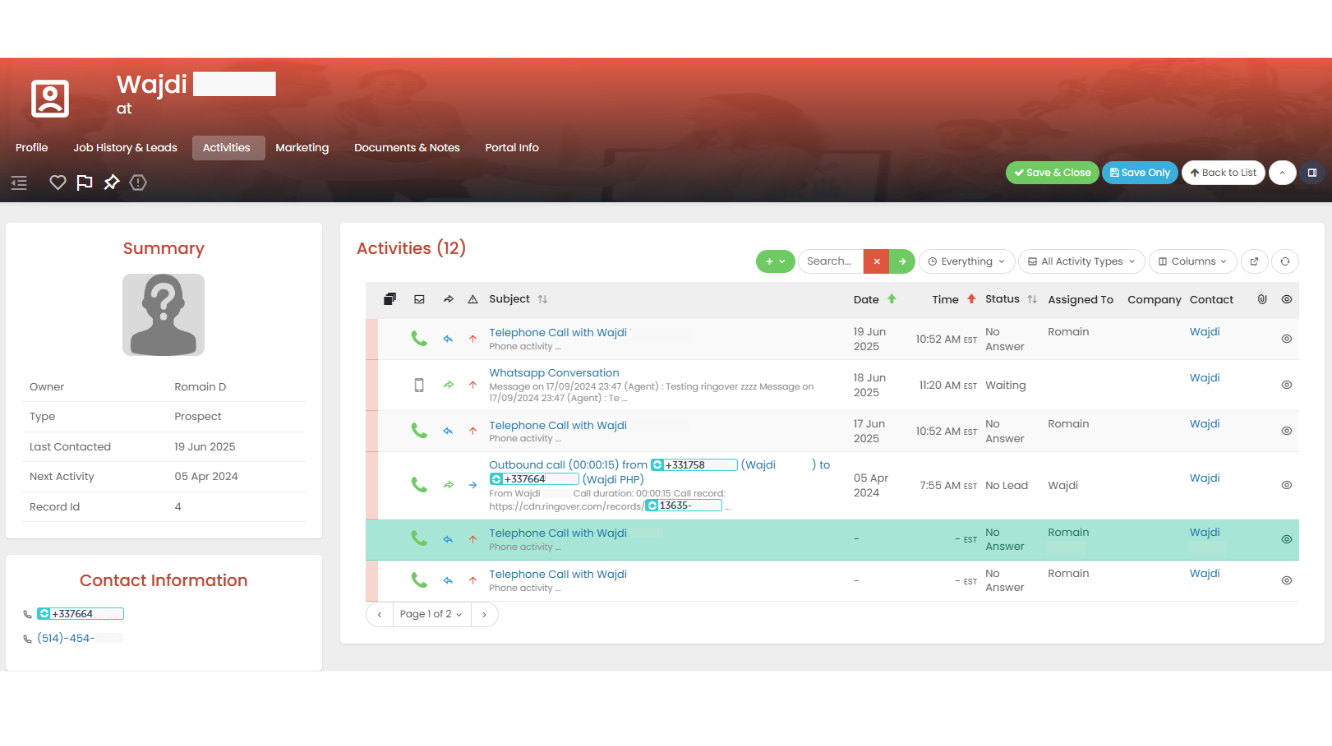
Task: Expand the All Activity Types dropdown
Action: tap(1081, 261)
